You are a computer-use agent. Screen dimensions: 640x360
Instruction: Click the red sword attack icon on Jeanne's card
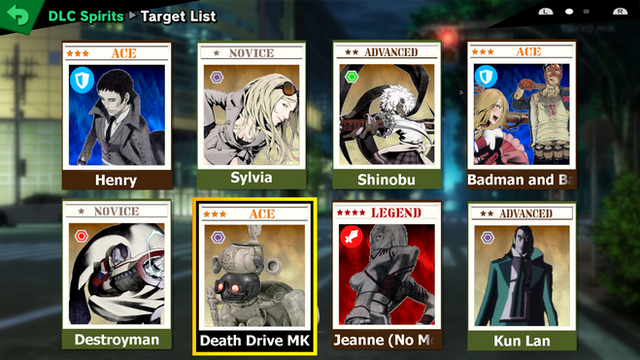pyautogui.click(x=351, y=237)
